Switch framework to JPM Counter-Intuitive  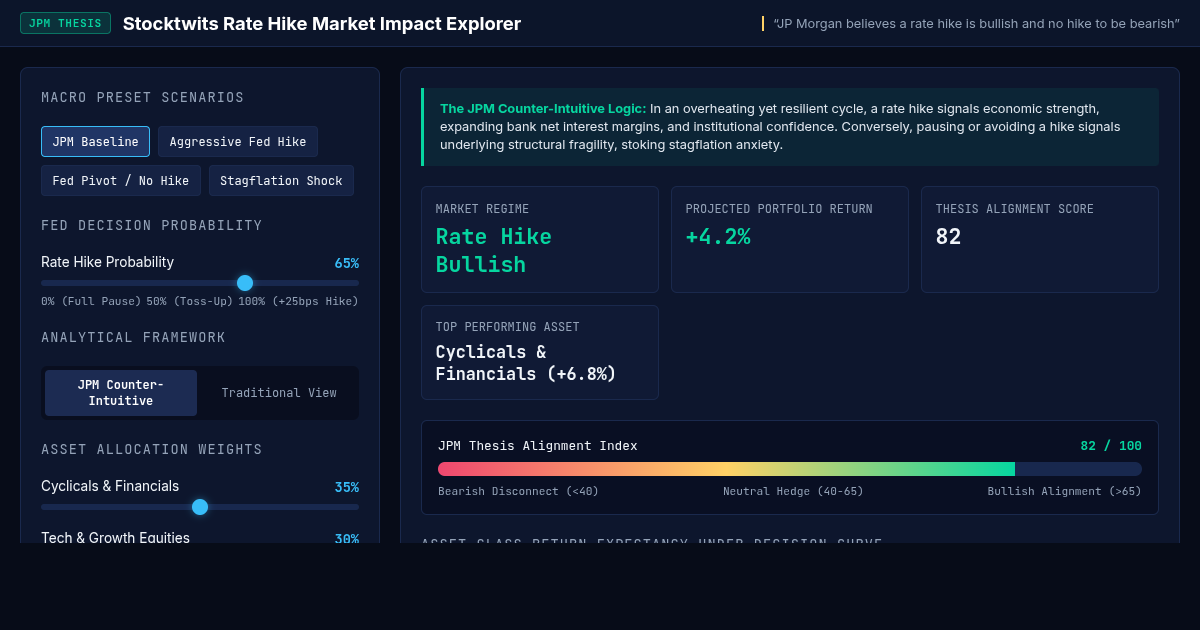121,393
